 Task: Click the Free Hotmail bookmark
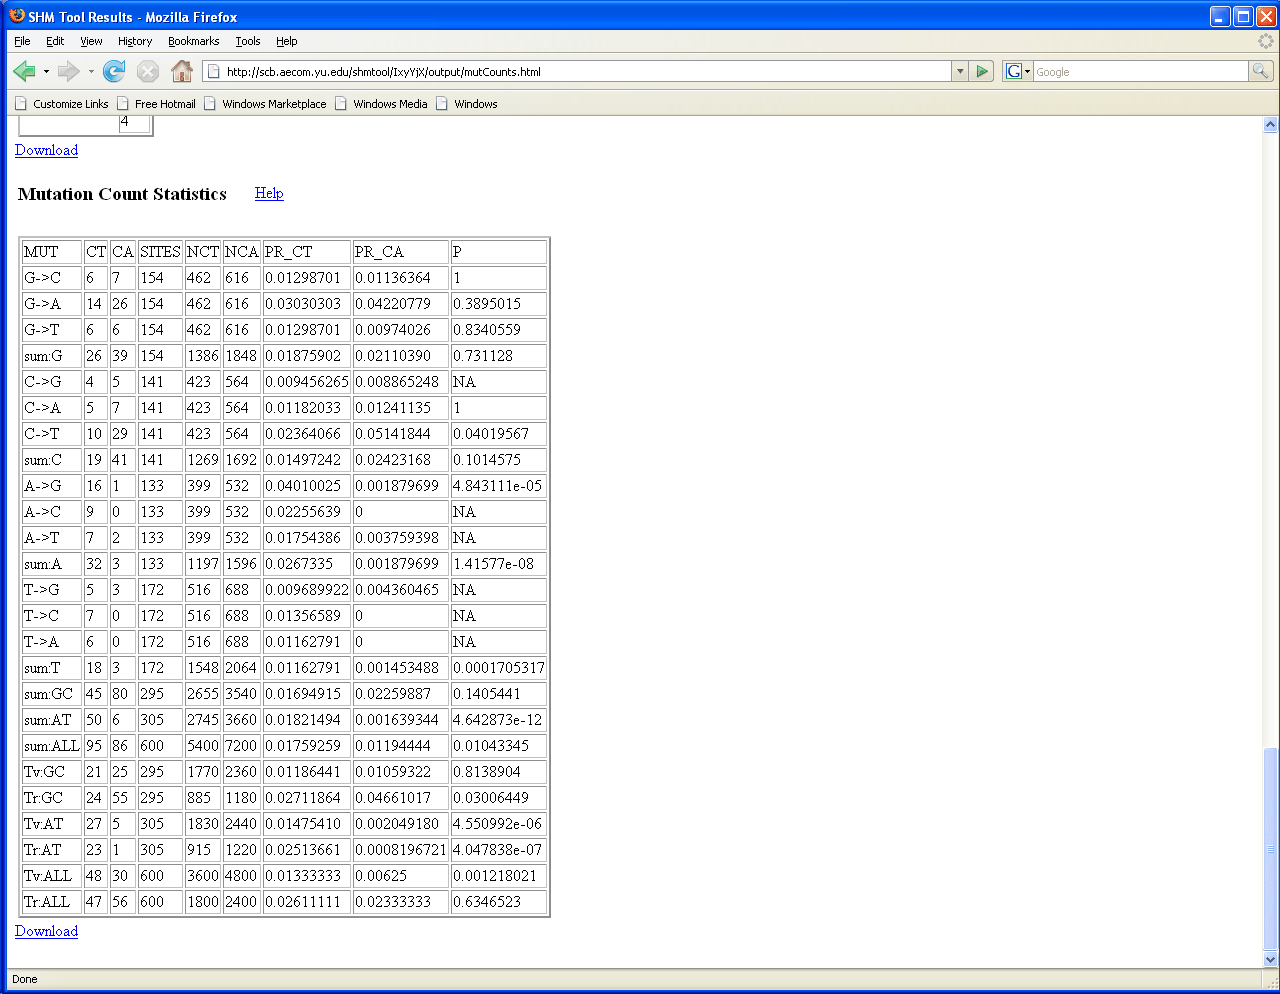pos(165,104)
